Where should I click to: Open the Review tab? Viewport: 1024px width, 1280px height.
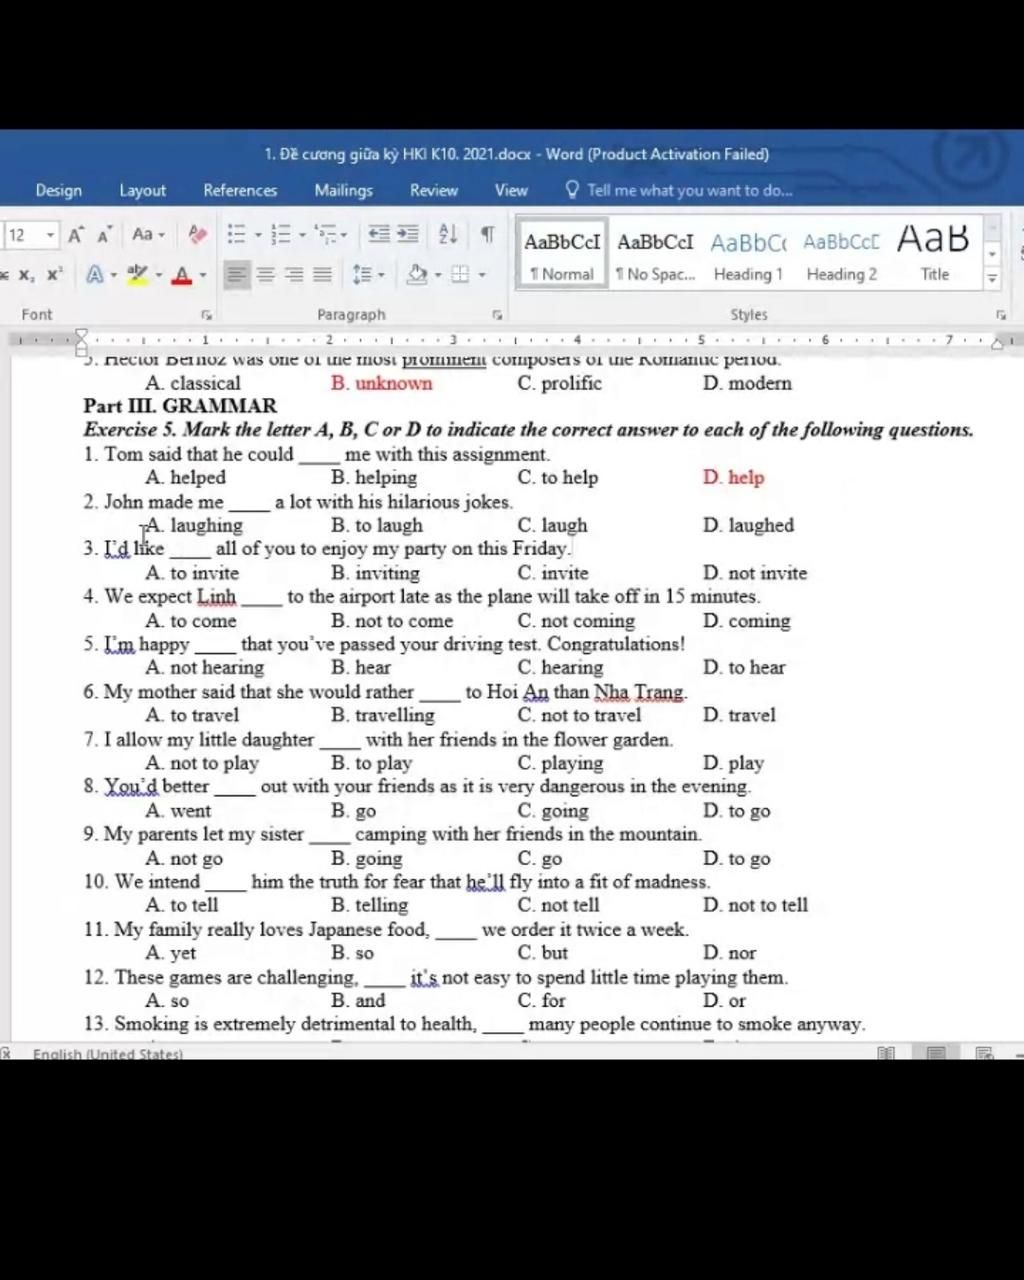tap(434, 190)
